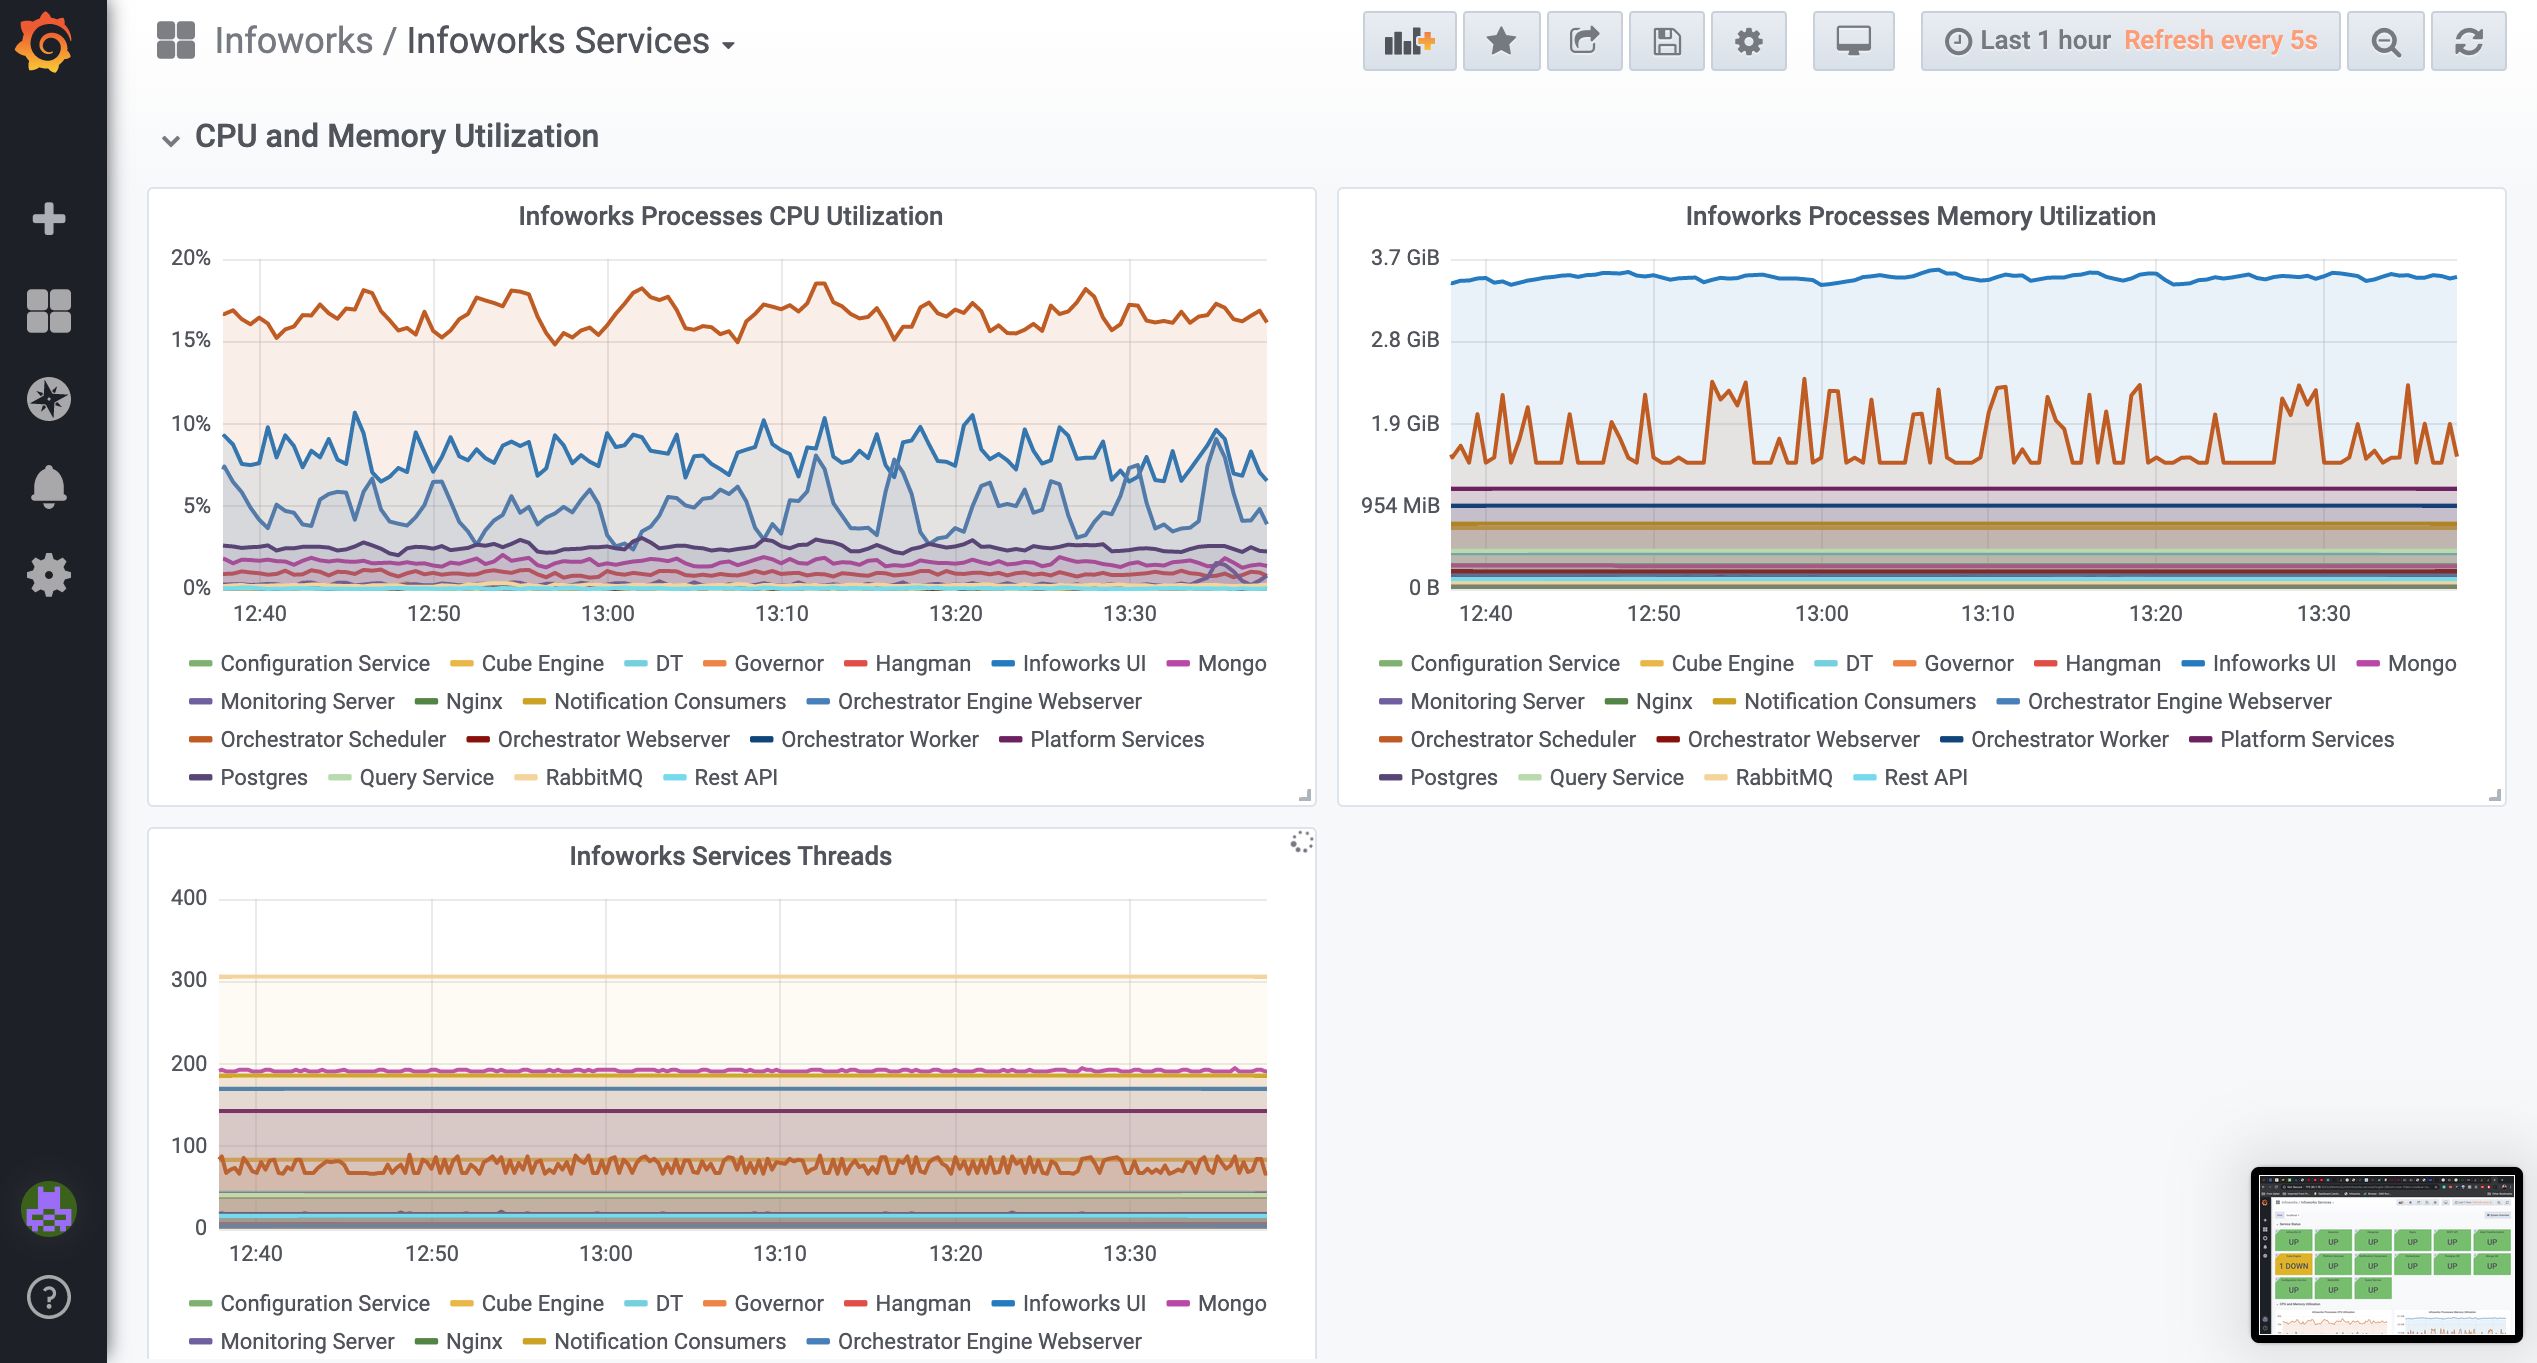This screenshot has height=1363, width=2537.
Task: Select Orchestrator Engine Webserver in CPU legend
Action: pyautogui.click(x=989, y=702)
